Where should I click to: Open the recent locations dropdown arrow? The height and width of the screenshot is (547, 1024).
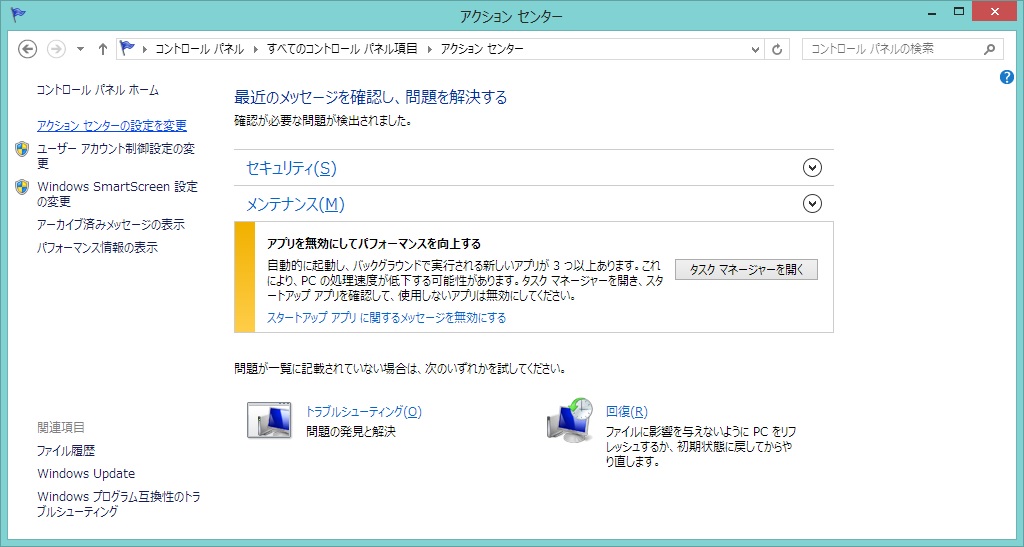tap(80, 49)
